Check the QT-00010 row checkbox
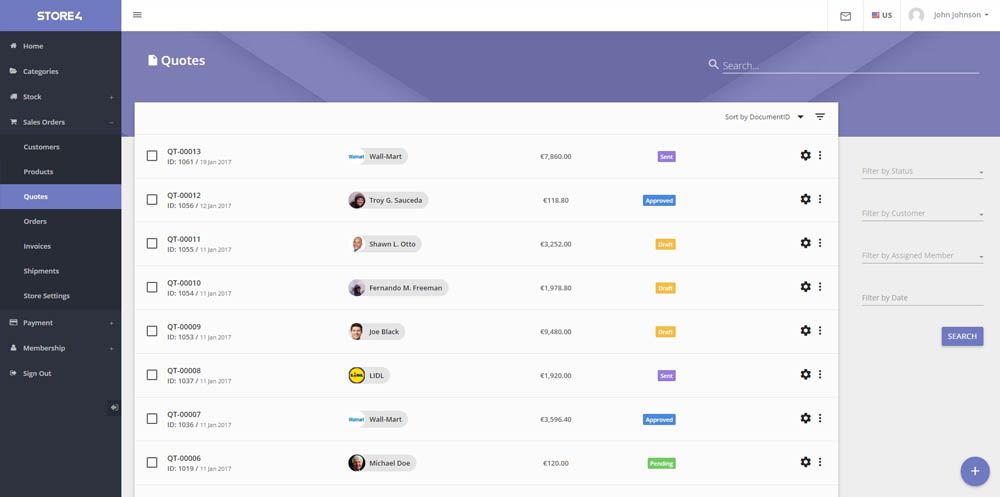The height and width of the screenshot is (497, 1000). tap(152, 288)
